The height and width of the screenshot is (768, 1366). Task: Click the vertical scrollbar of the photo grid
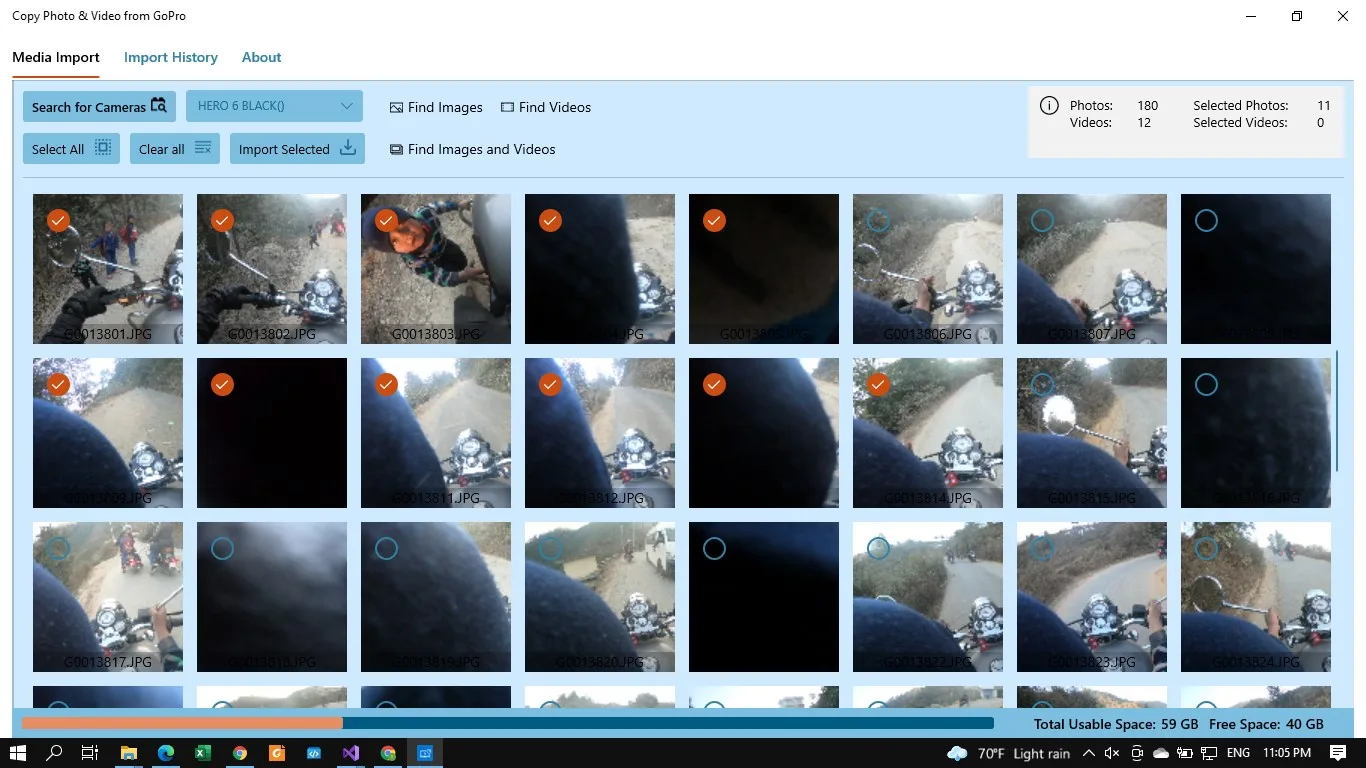click(x=1337, y=411)
